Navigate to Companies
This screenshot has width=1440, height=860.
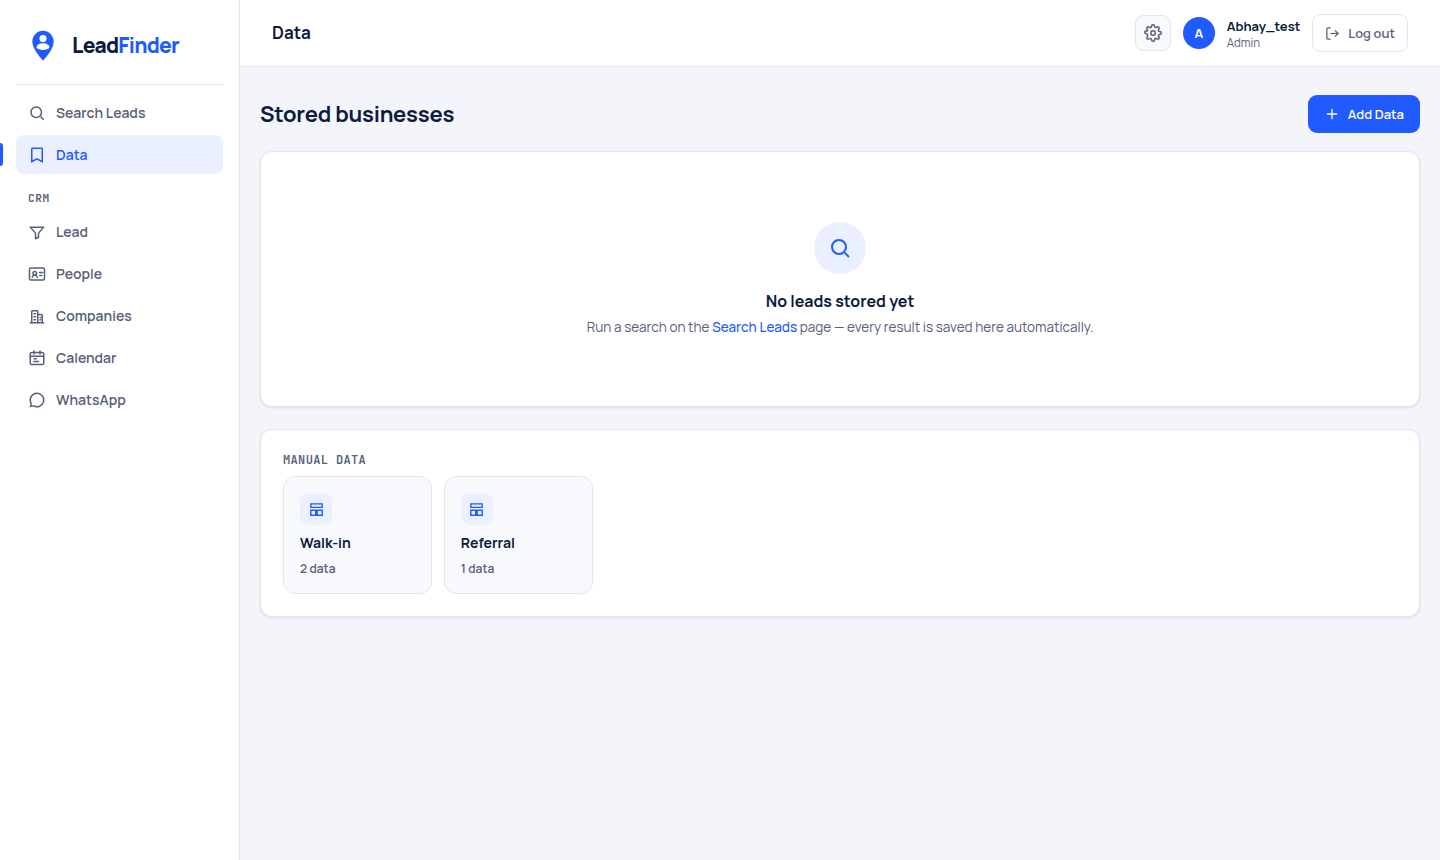click(119, 316)
